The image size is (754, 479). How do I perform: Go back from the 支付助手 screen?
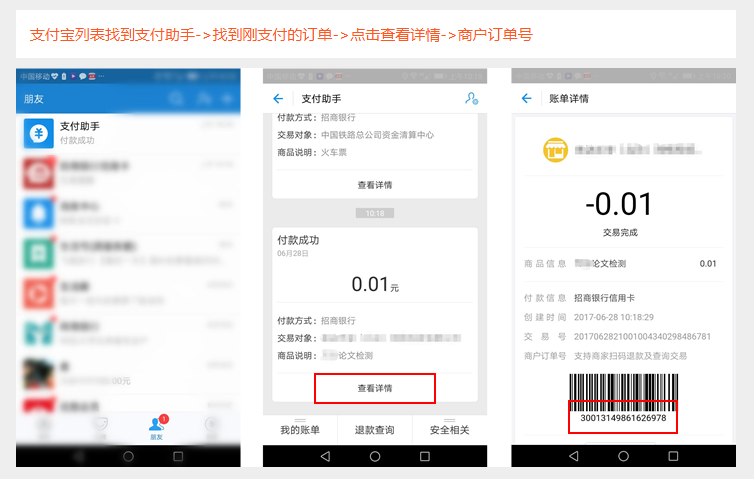click(x=278, y=99)
